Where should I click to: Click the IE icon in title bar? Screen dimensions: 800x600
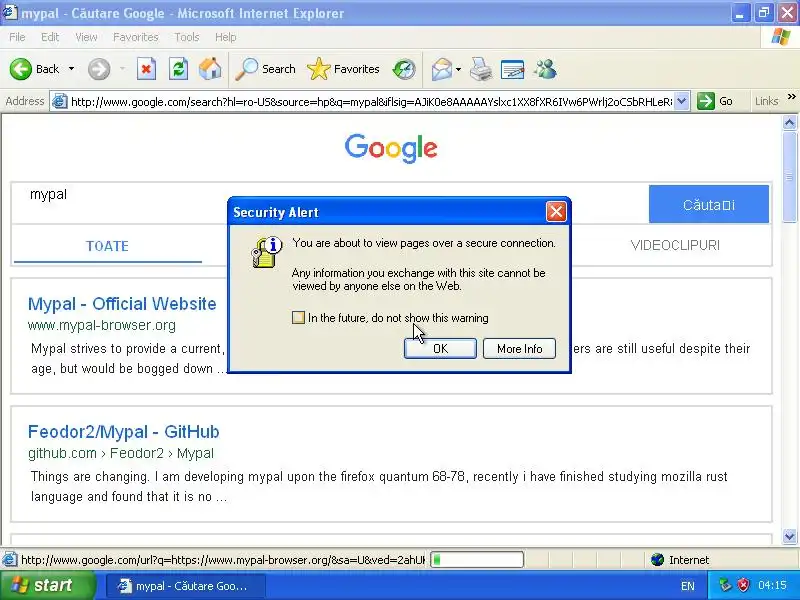(10, 12)
